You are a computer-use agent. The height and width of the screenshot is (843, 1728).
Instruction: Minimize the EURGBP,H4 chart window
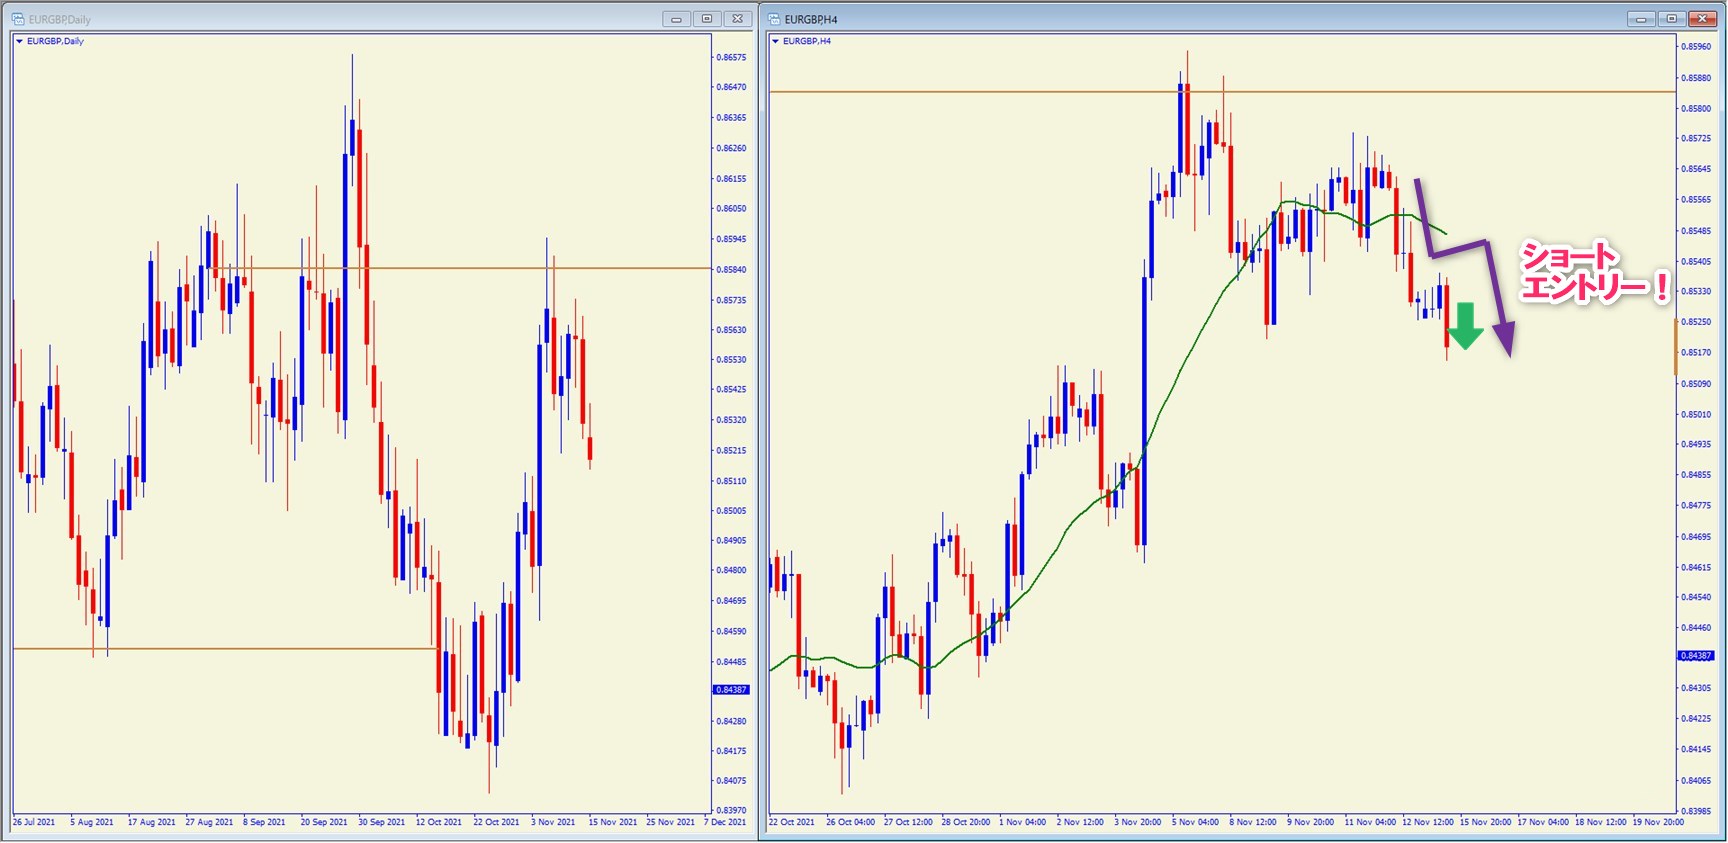[x=1641, y=19]
